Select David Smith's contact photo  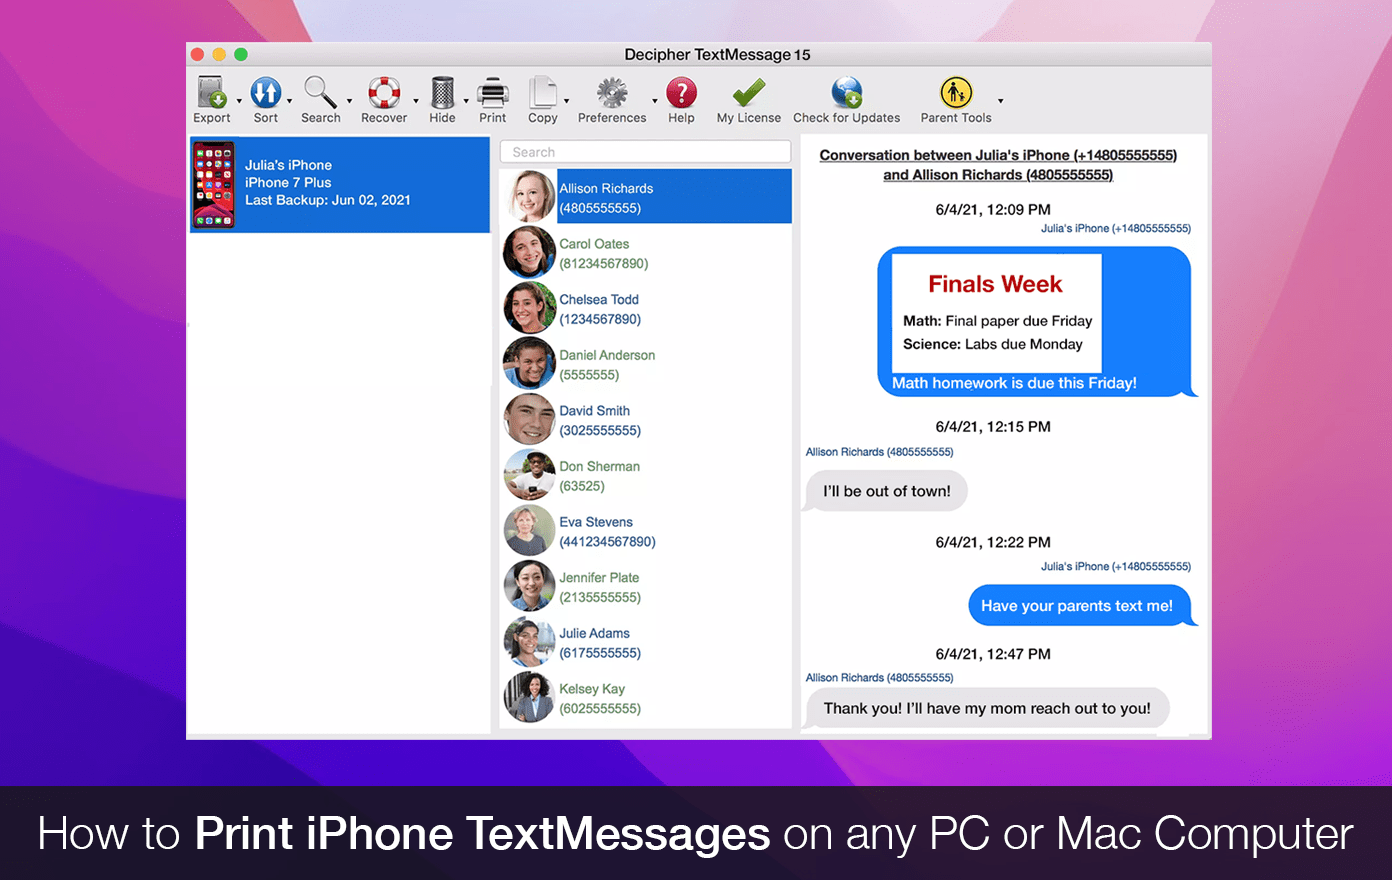[529, 419]
